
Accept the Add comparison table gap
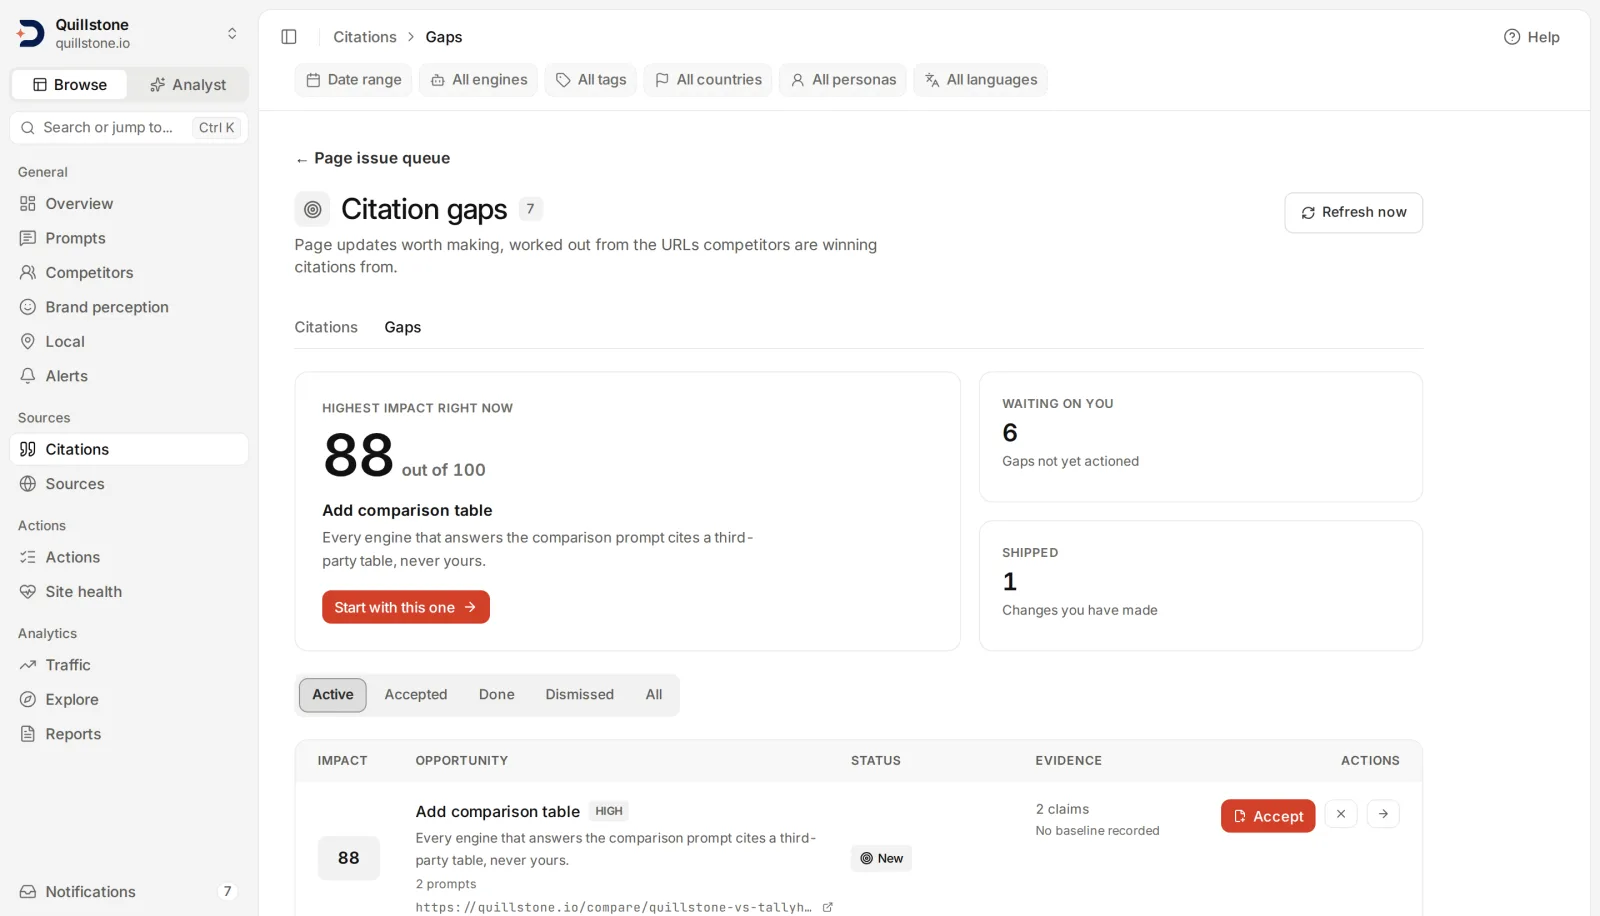[1268, 816]
